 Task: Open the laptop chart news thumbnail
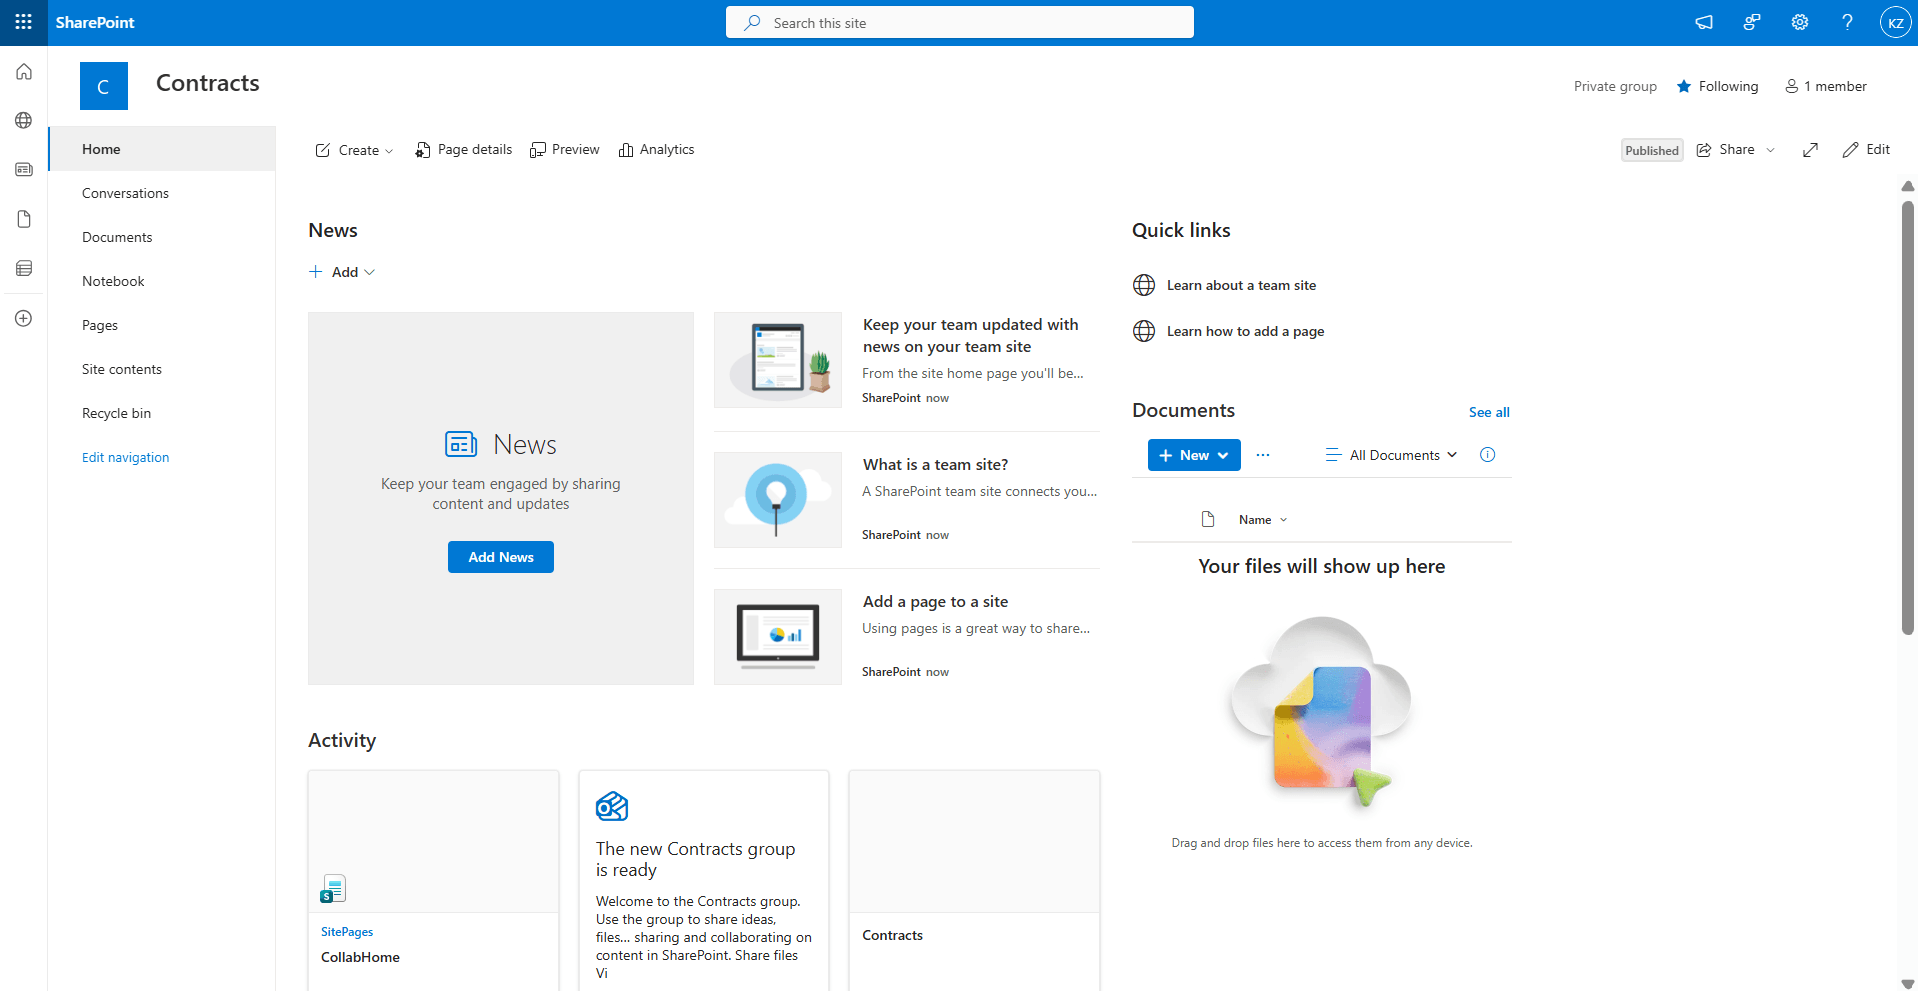778,637
